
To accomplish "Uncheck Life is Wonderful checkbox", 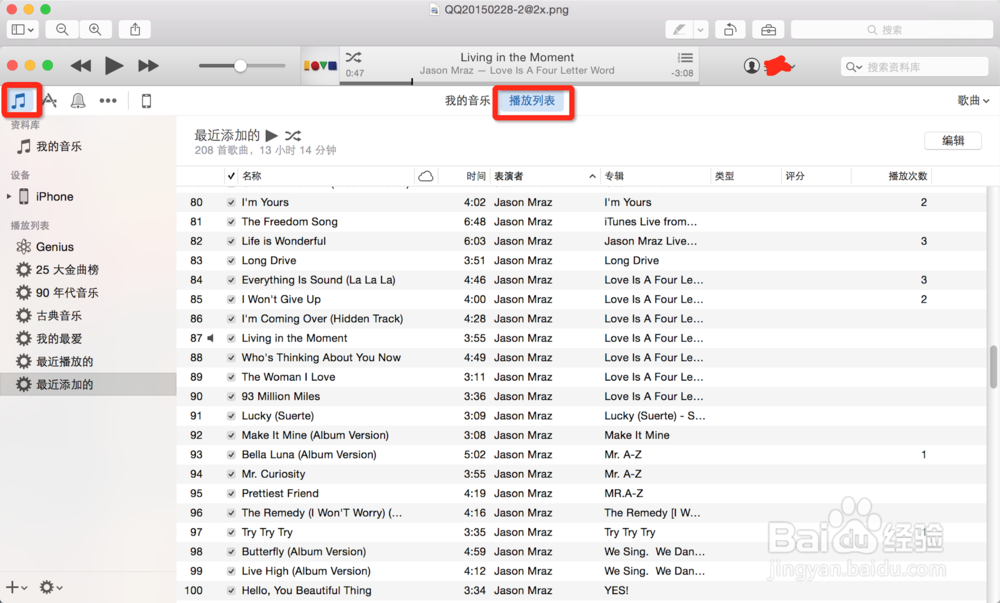I will [231, 241].
